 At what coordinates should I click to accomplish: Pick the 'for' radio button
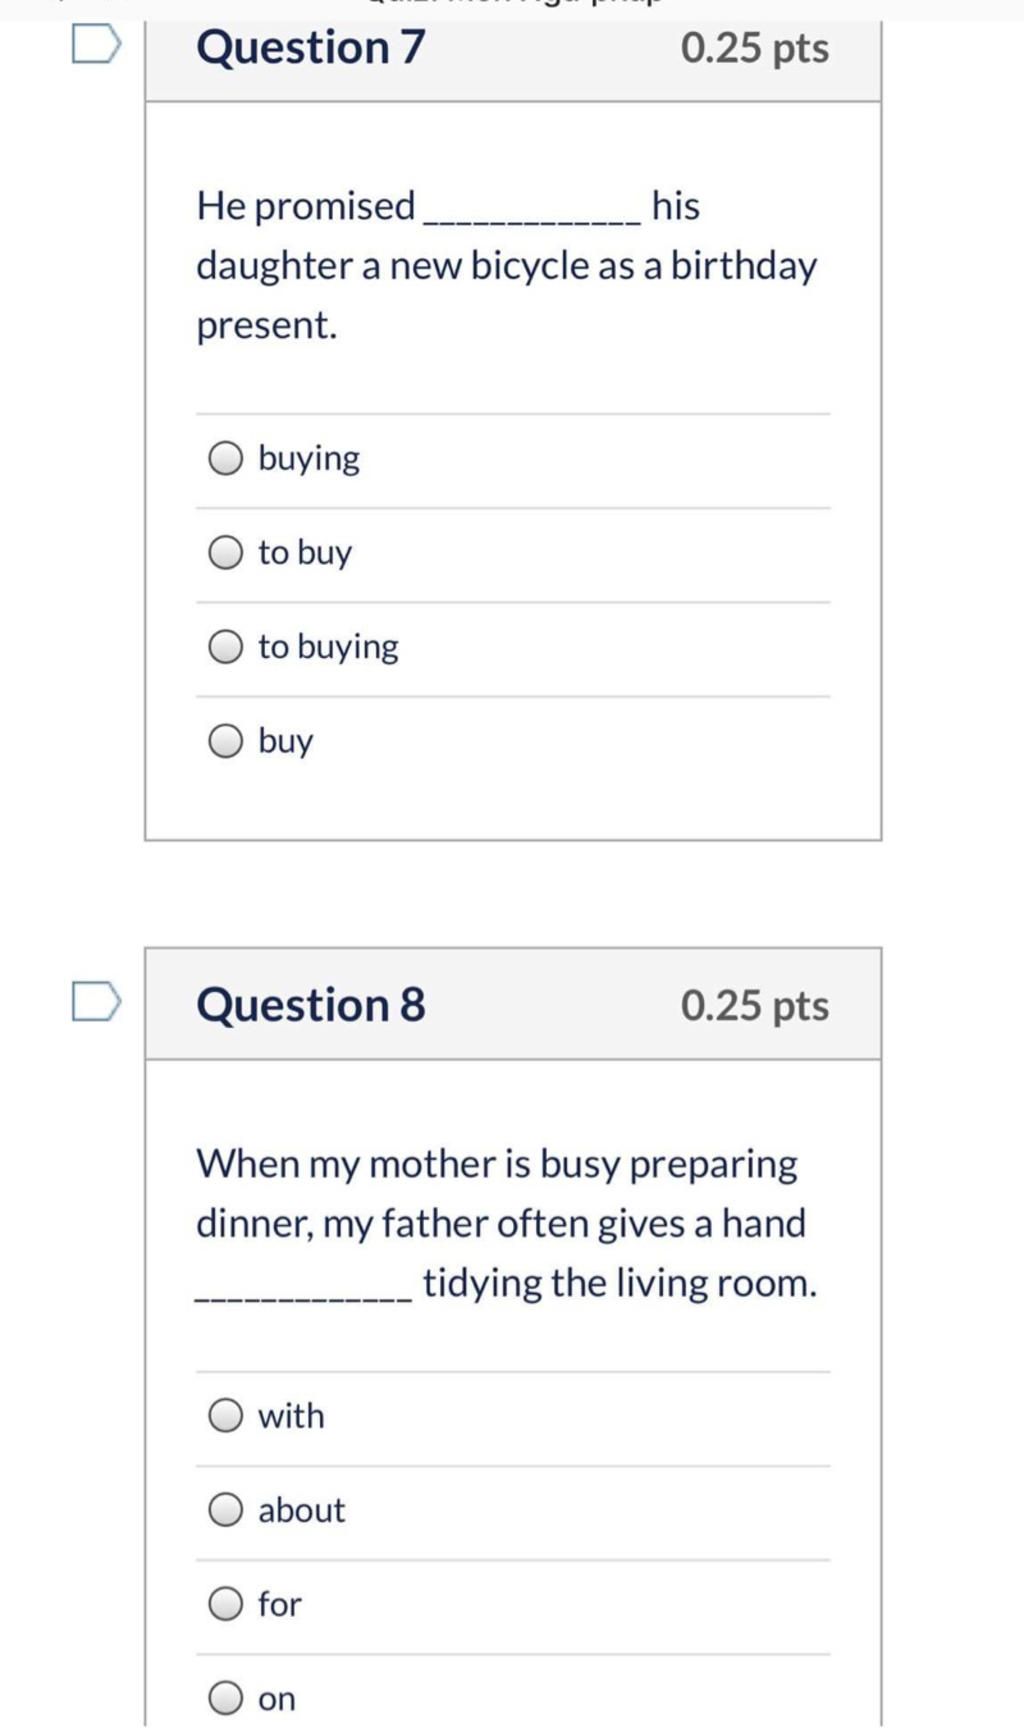(226, 1604)
